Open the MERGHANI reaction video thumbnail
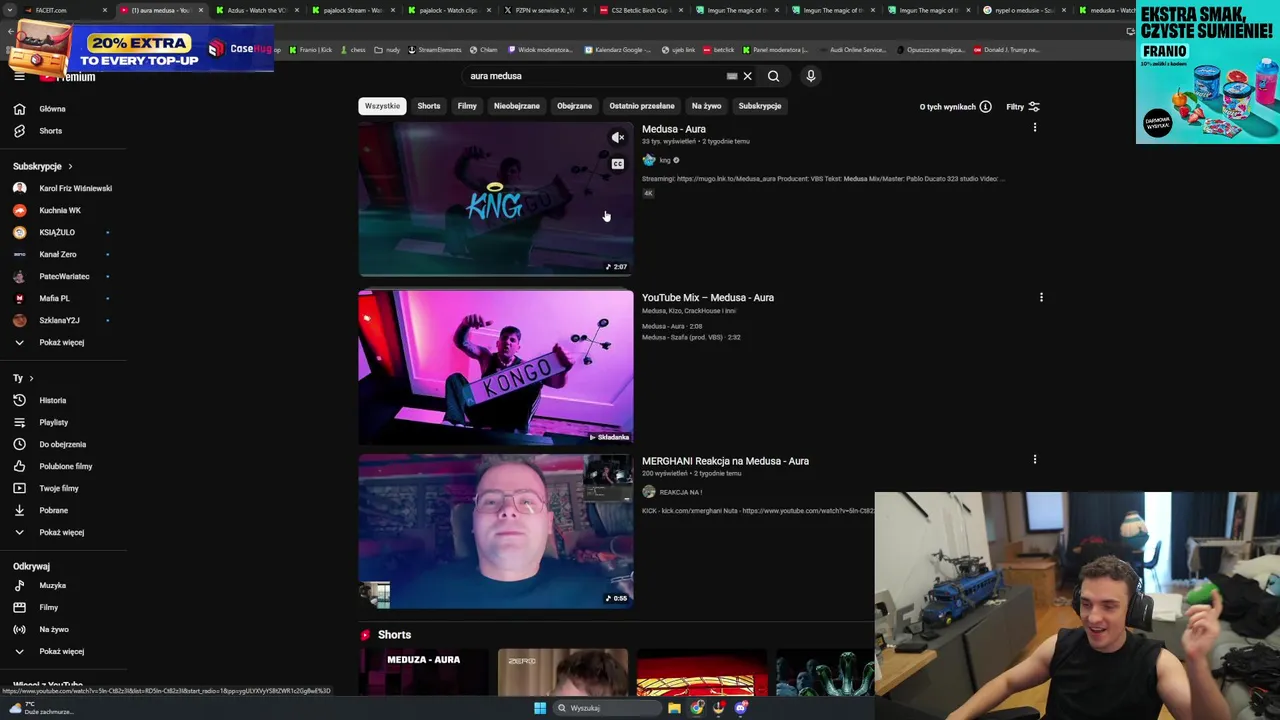Viewport: 1280px width, 720px height. point(496,531)
